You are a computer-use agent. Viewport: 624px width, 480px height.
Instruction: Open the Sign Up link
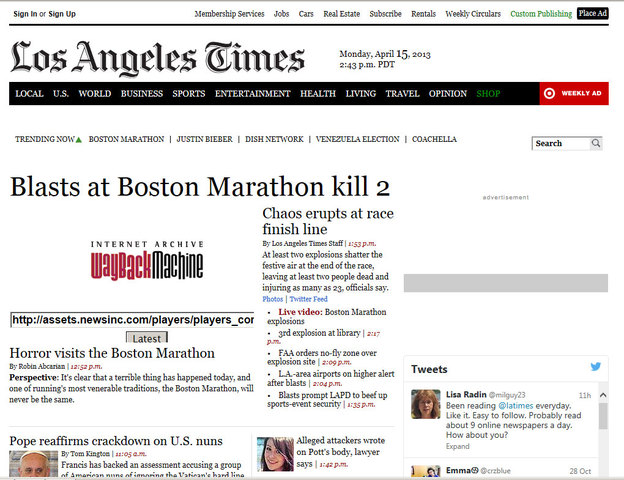[62, 14]
